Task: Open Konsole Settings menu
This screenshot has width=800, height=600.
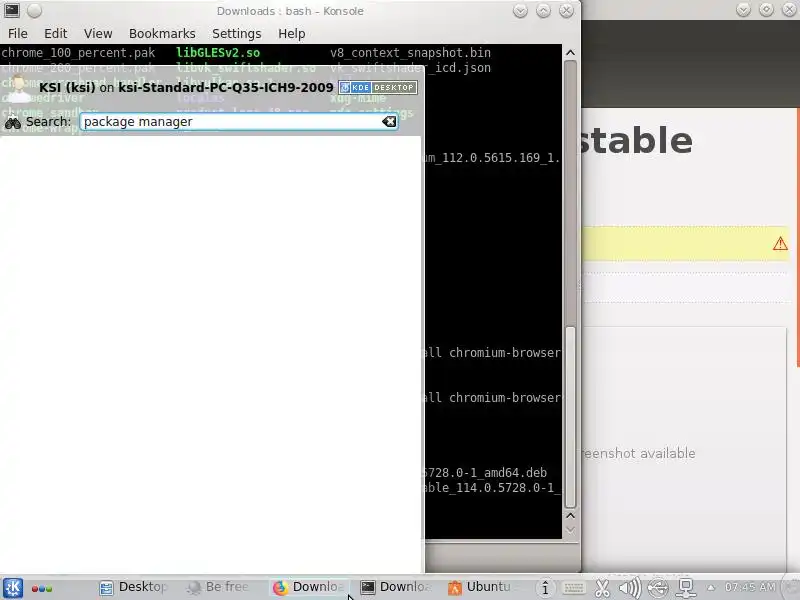Action: coord(236,34)
